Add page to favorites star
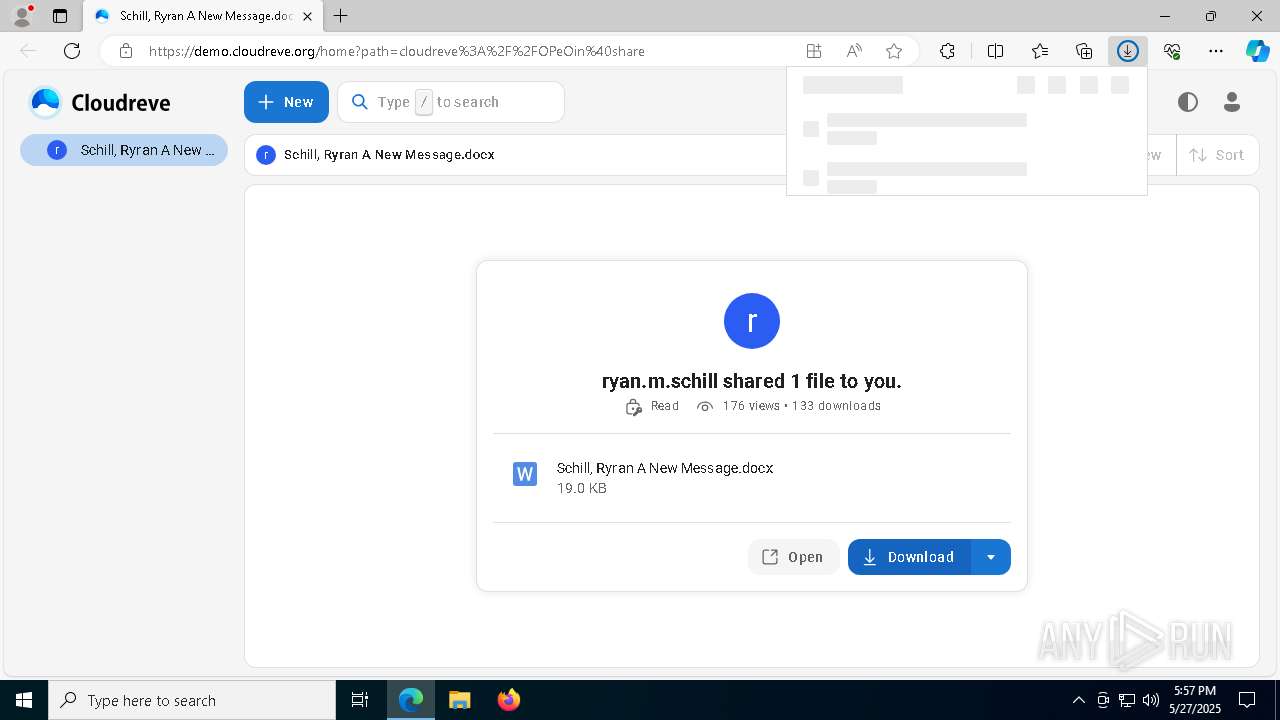 (894, 51)
